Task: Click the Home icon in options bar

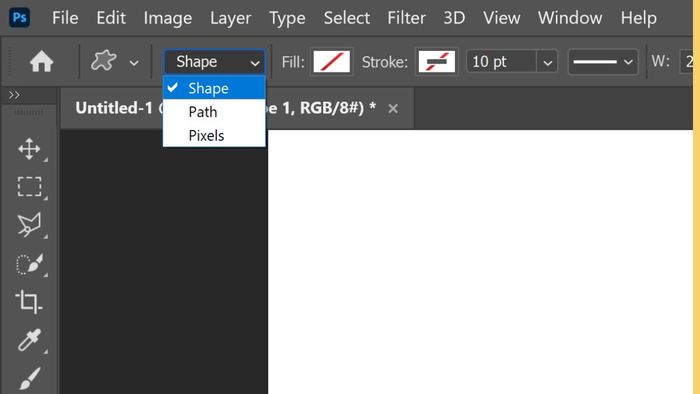Action: 42,61
